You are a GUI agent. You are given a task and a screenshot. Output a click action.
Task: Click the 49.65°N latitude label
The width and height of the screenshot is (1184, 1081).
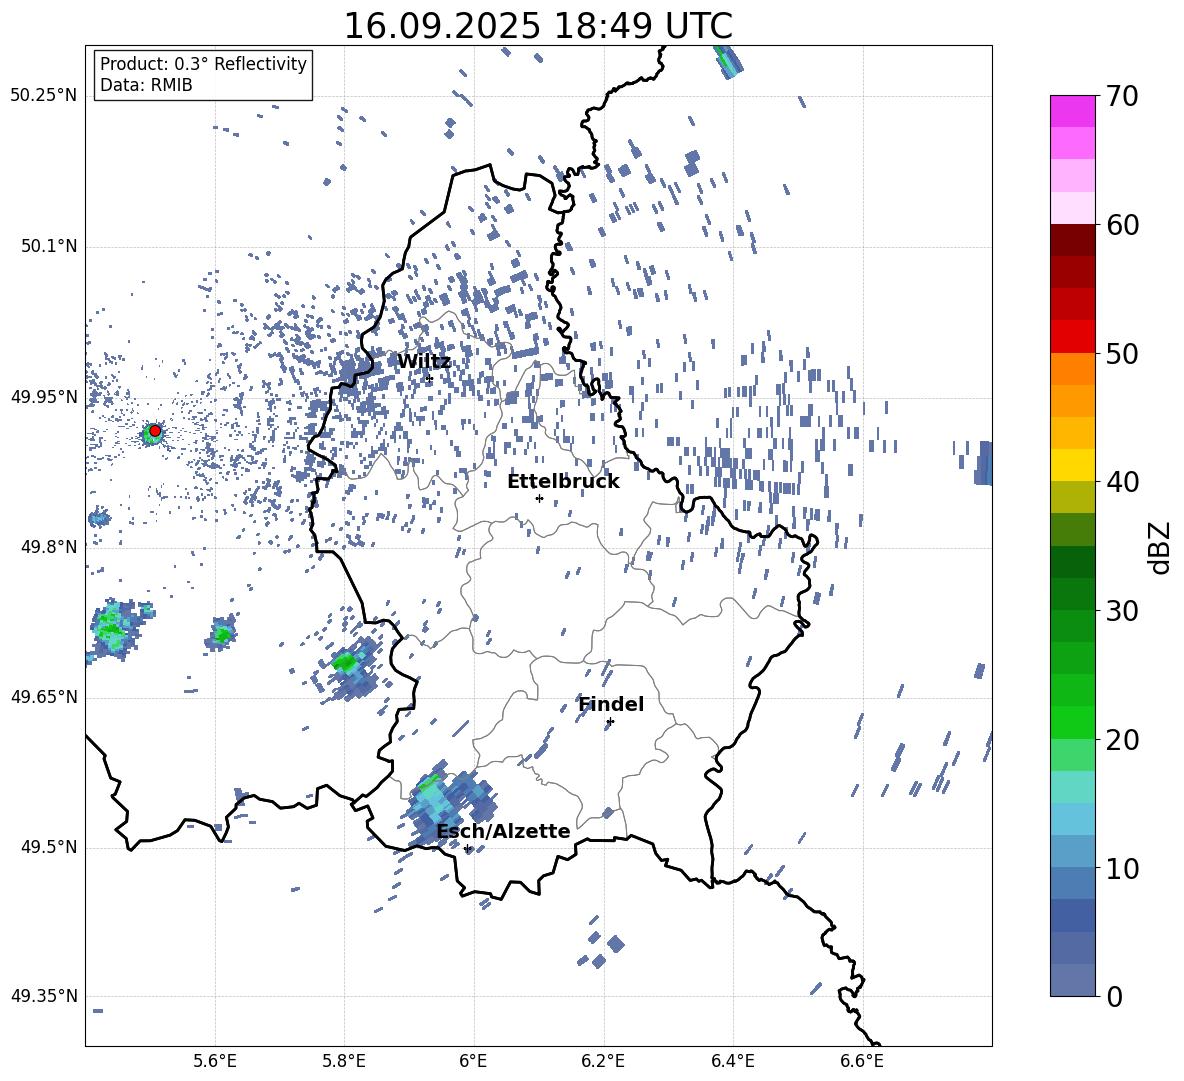point(44,696)
